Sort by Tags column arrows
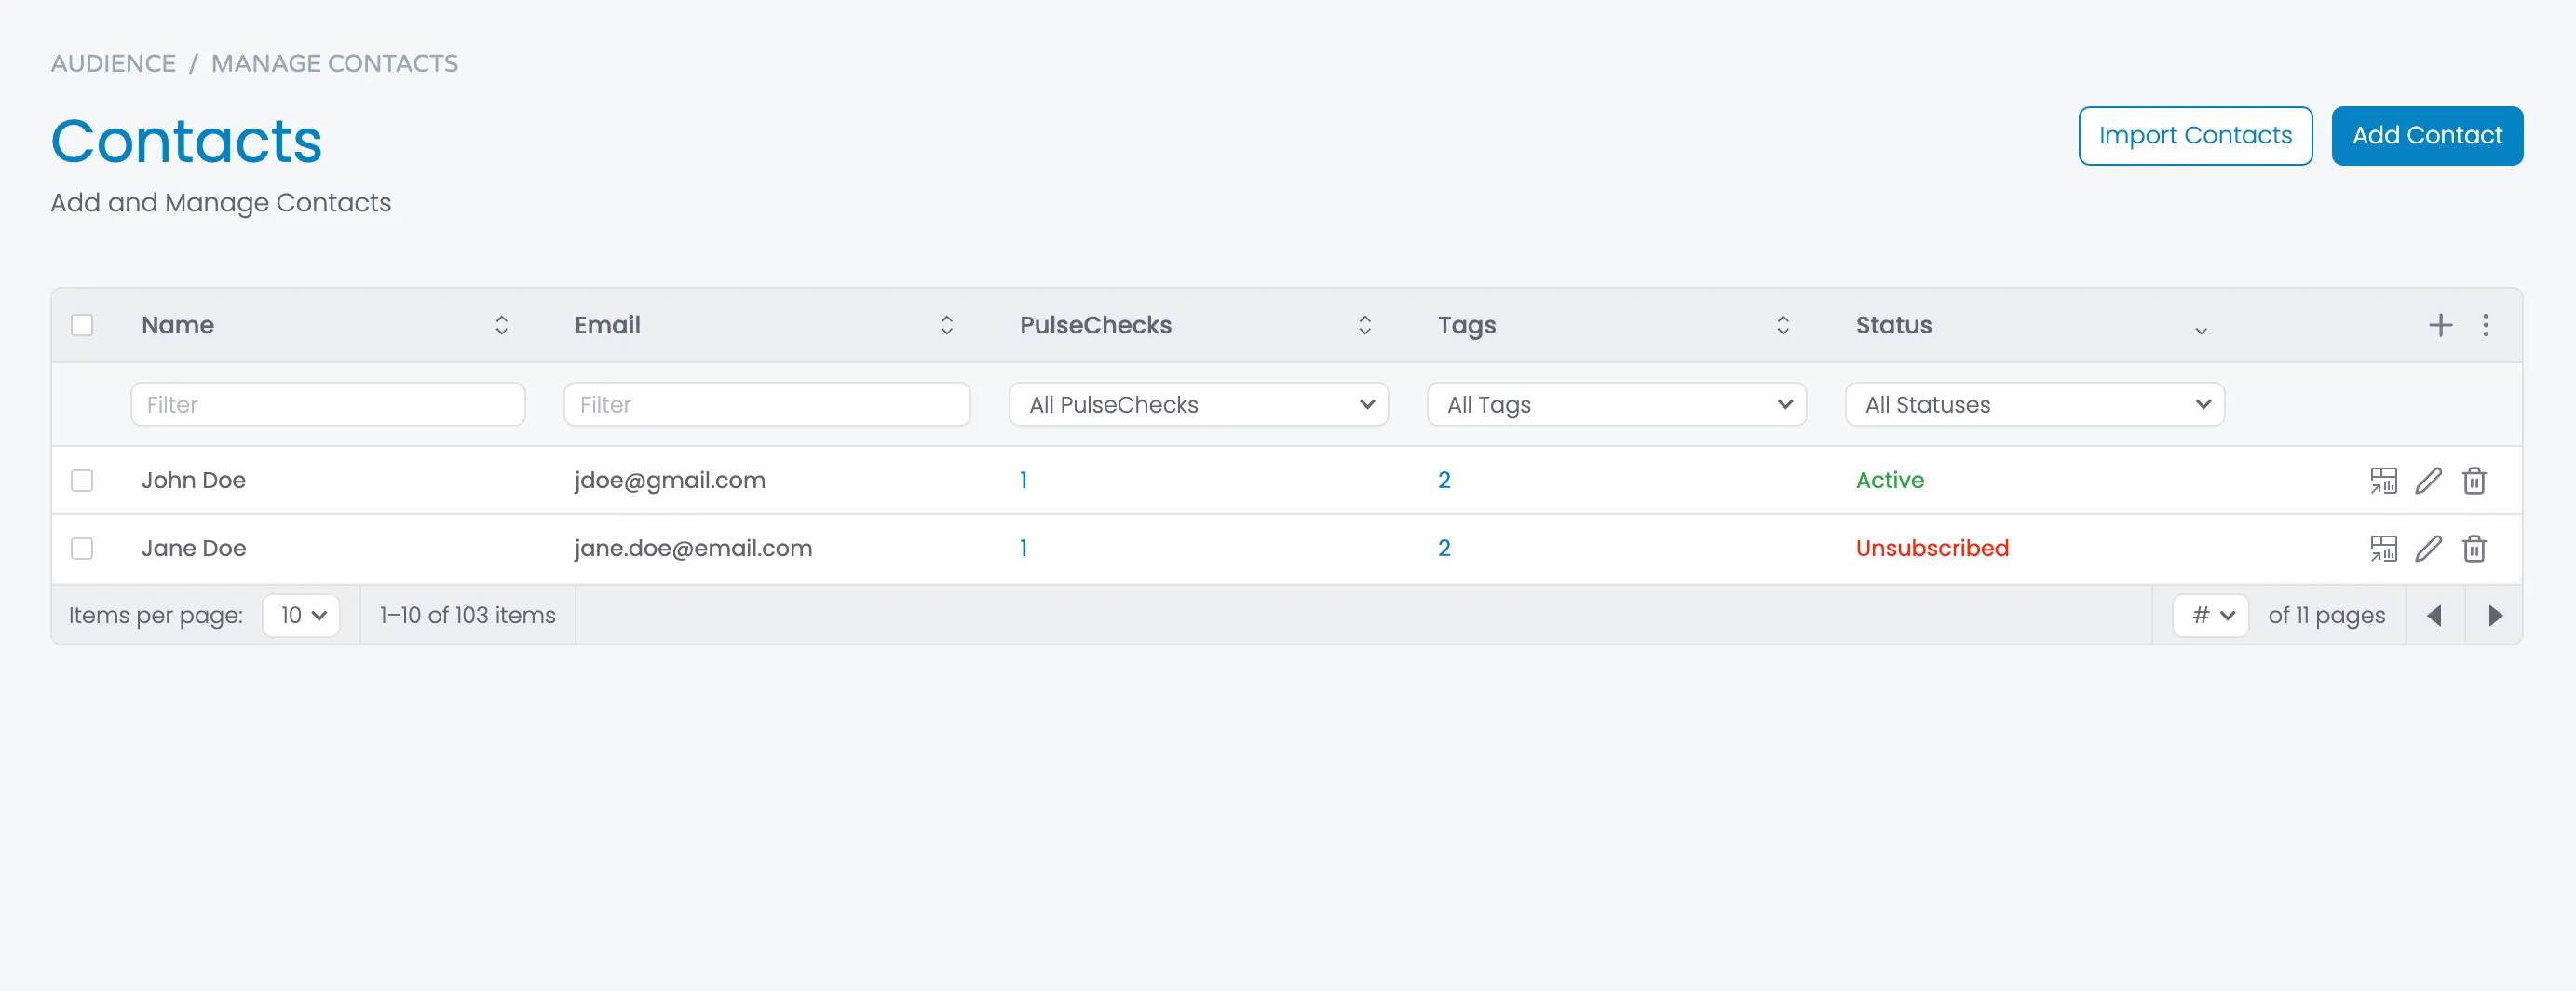2576x991 pixels. pyautogui.click(x=1783, y=325)
